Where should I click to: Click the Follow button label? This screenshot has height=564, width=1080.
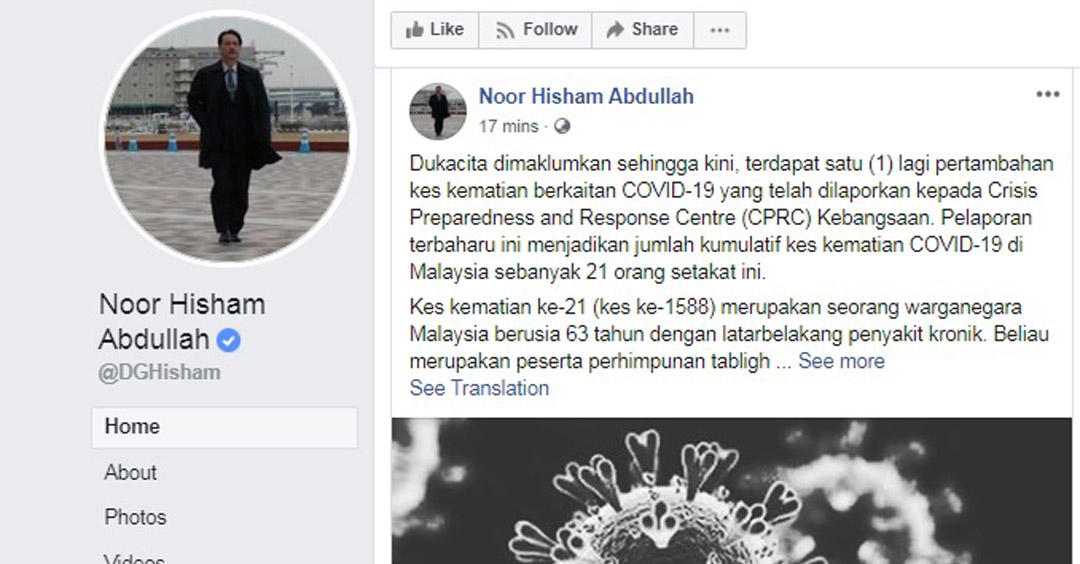point(550,30)
